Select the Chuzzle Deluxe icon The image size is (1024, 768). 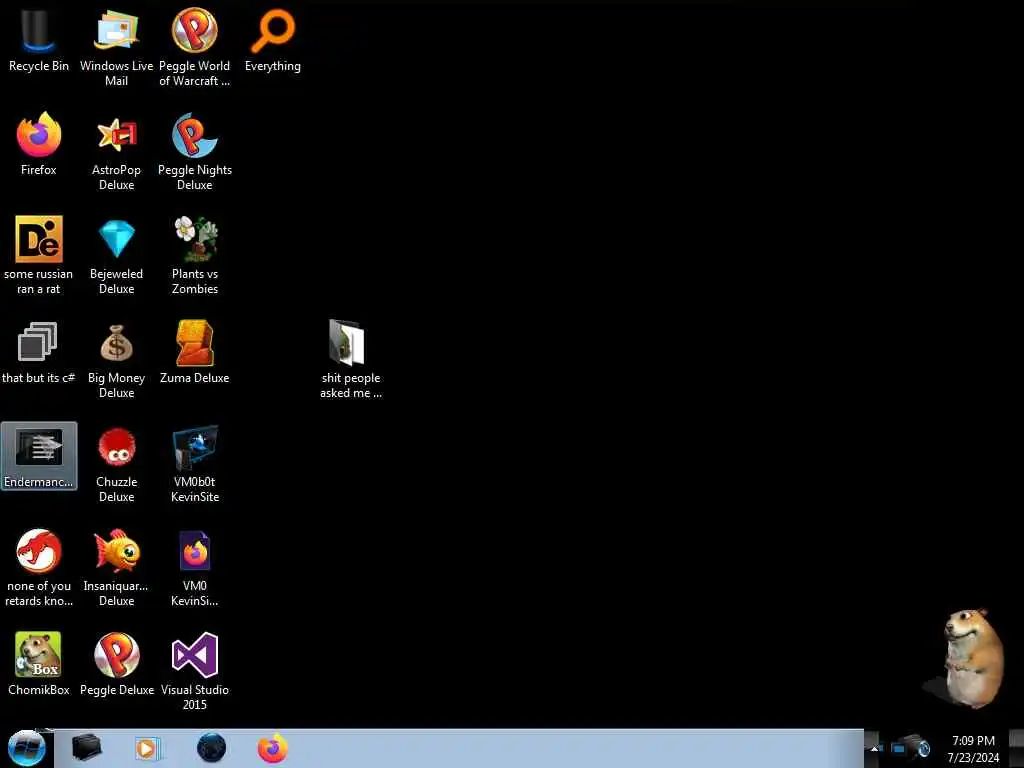coord(116,464)
